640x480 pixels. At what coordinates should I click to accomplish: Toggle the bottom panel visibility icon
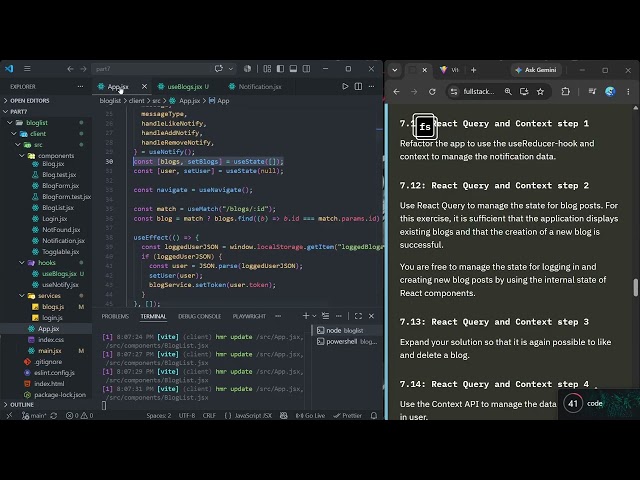click(293, 69)
